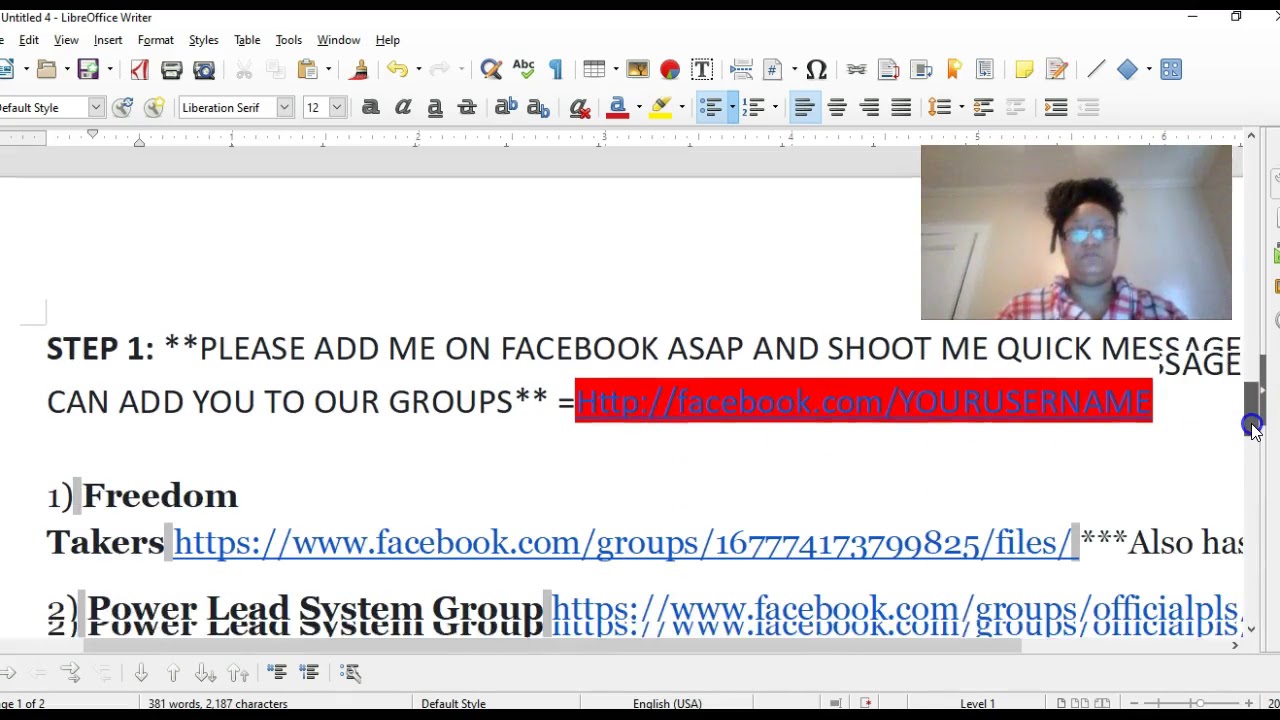1280x720 pixels.
Task: Click the Print icon
Action: (171, 69)
